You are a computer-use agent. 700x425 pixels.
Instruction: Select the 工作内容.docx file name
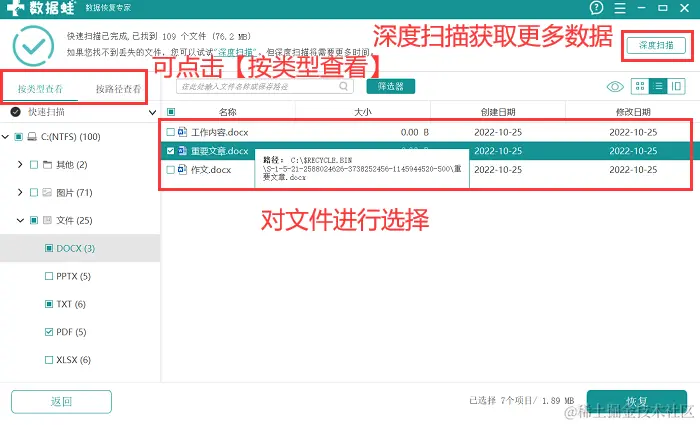click(x=219, y=132)
